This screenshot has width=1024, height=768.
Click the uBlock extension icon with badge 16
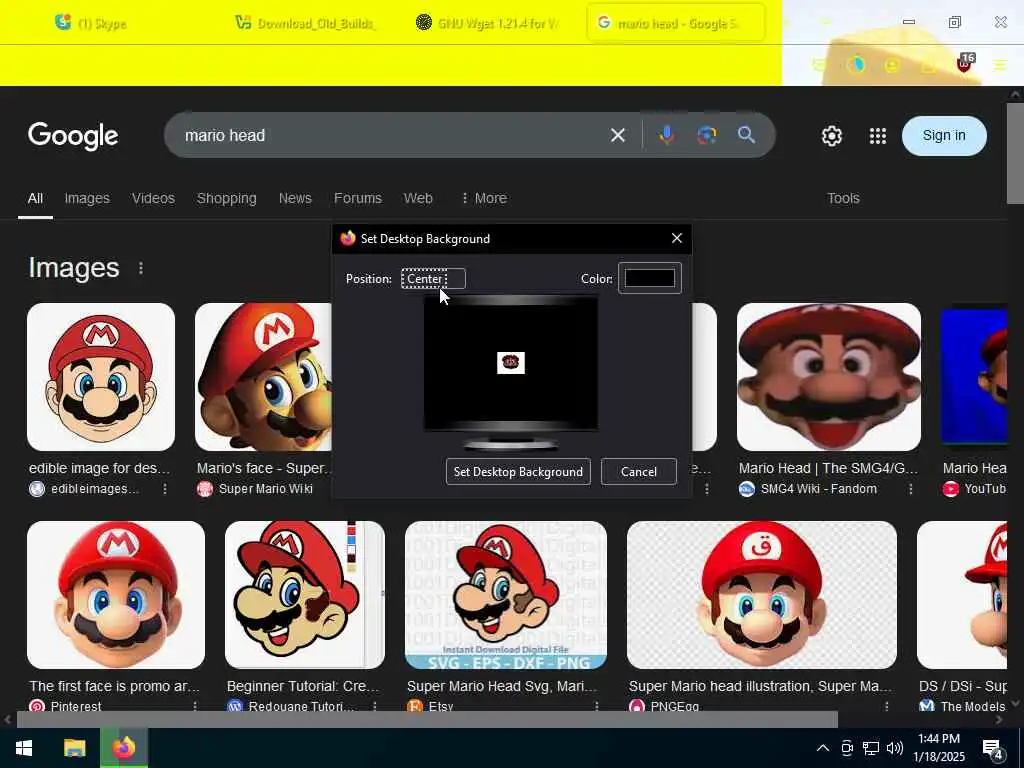(965, 63)
